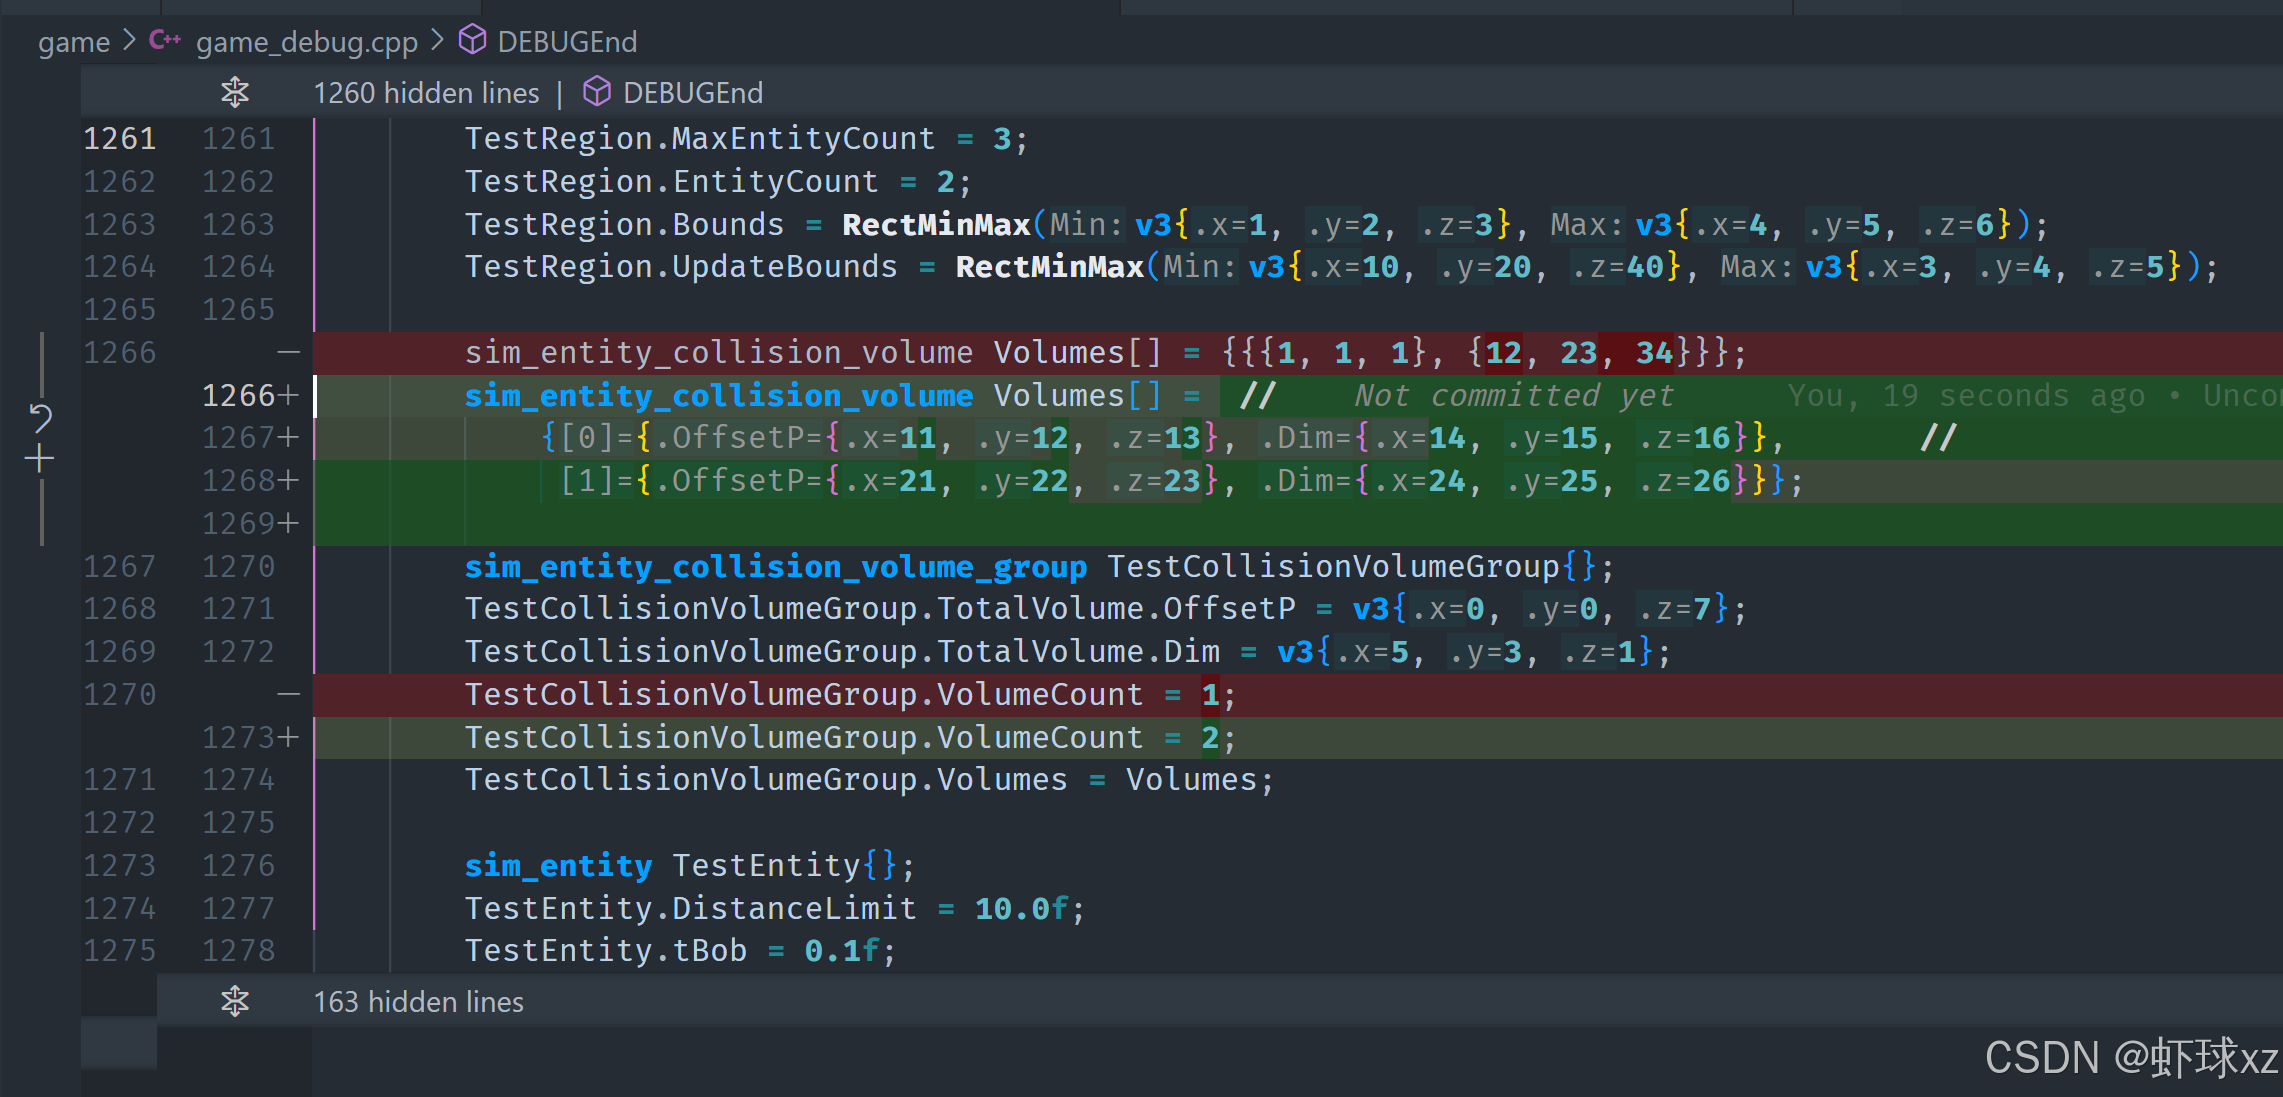The image size is (2283, 1097).
Task: Click the 'Not committed yet' blame annotation
Action: point(1513,396)
